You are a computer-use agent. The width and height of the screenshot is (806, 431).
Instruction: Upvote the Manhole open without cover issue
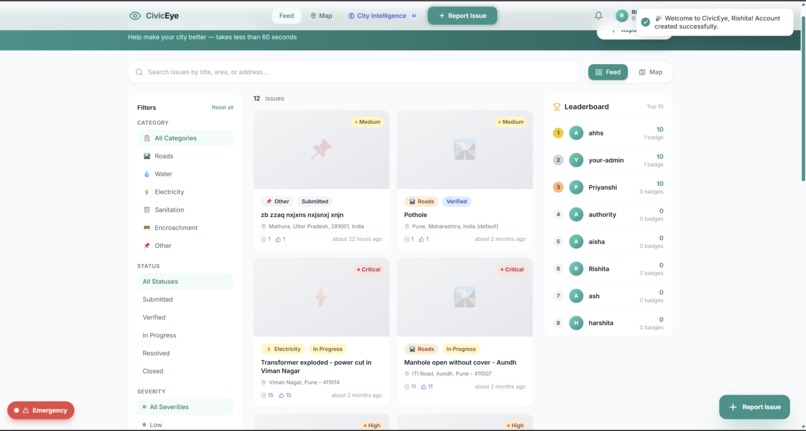click(x=424, y=387)
